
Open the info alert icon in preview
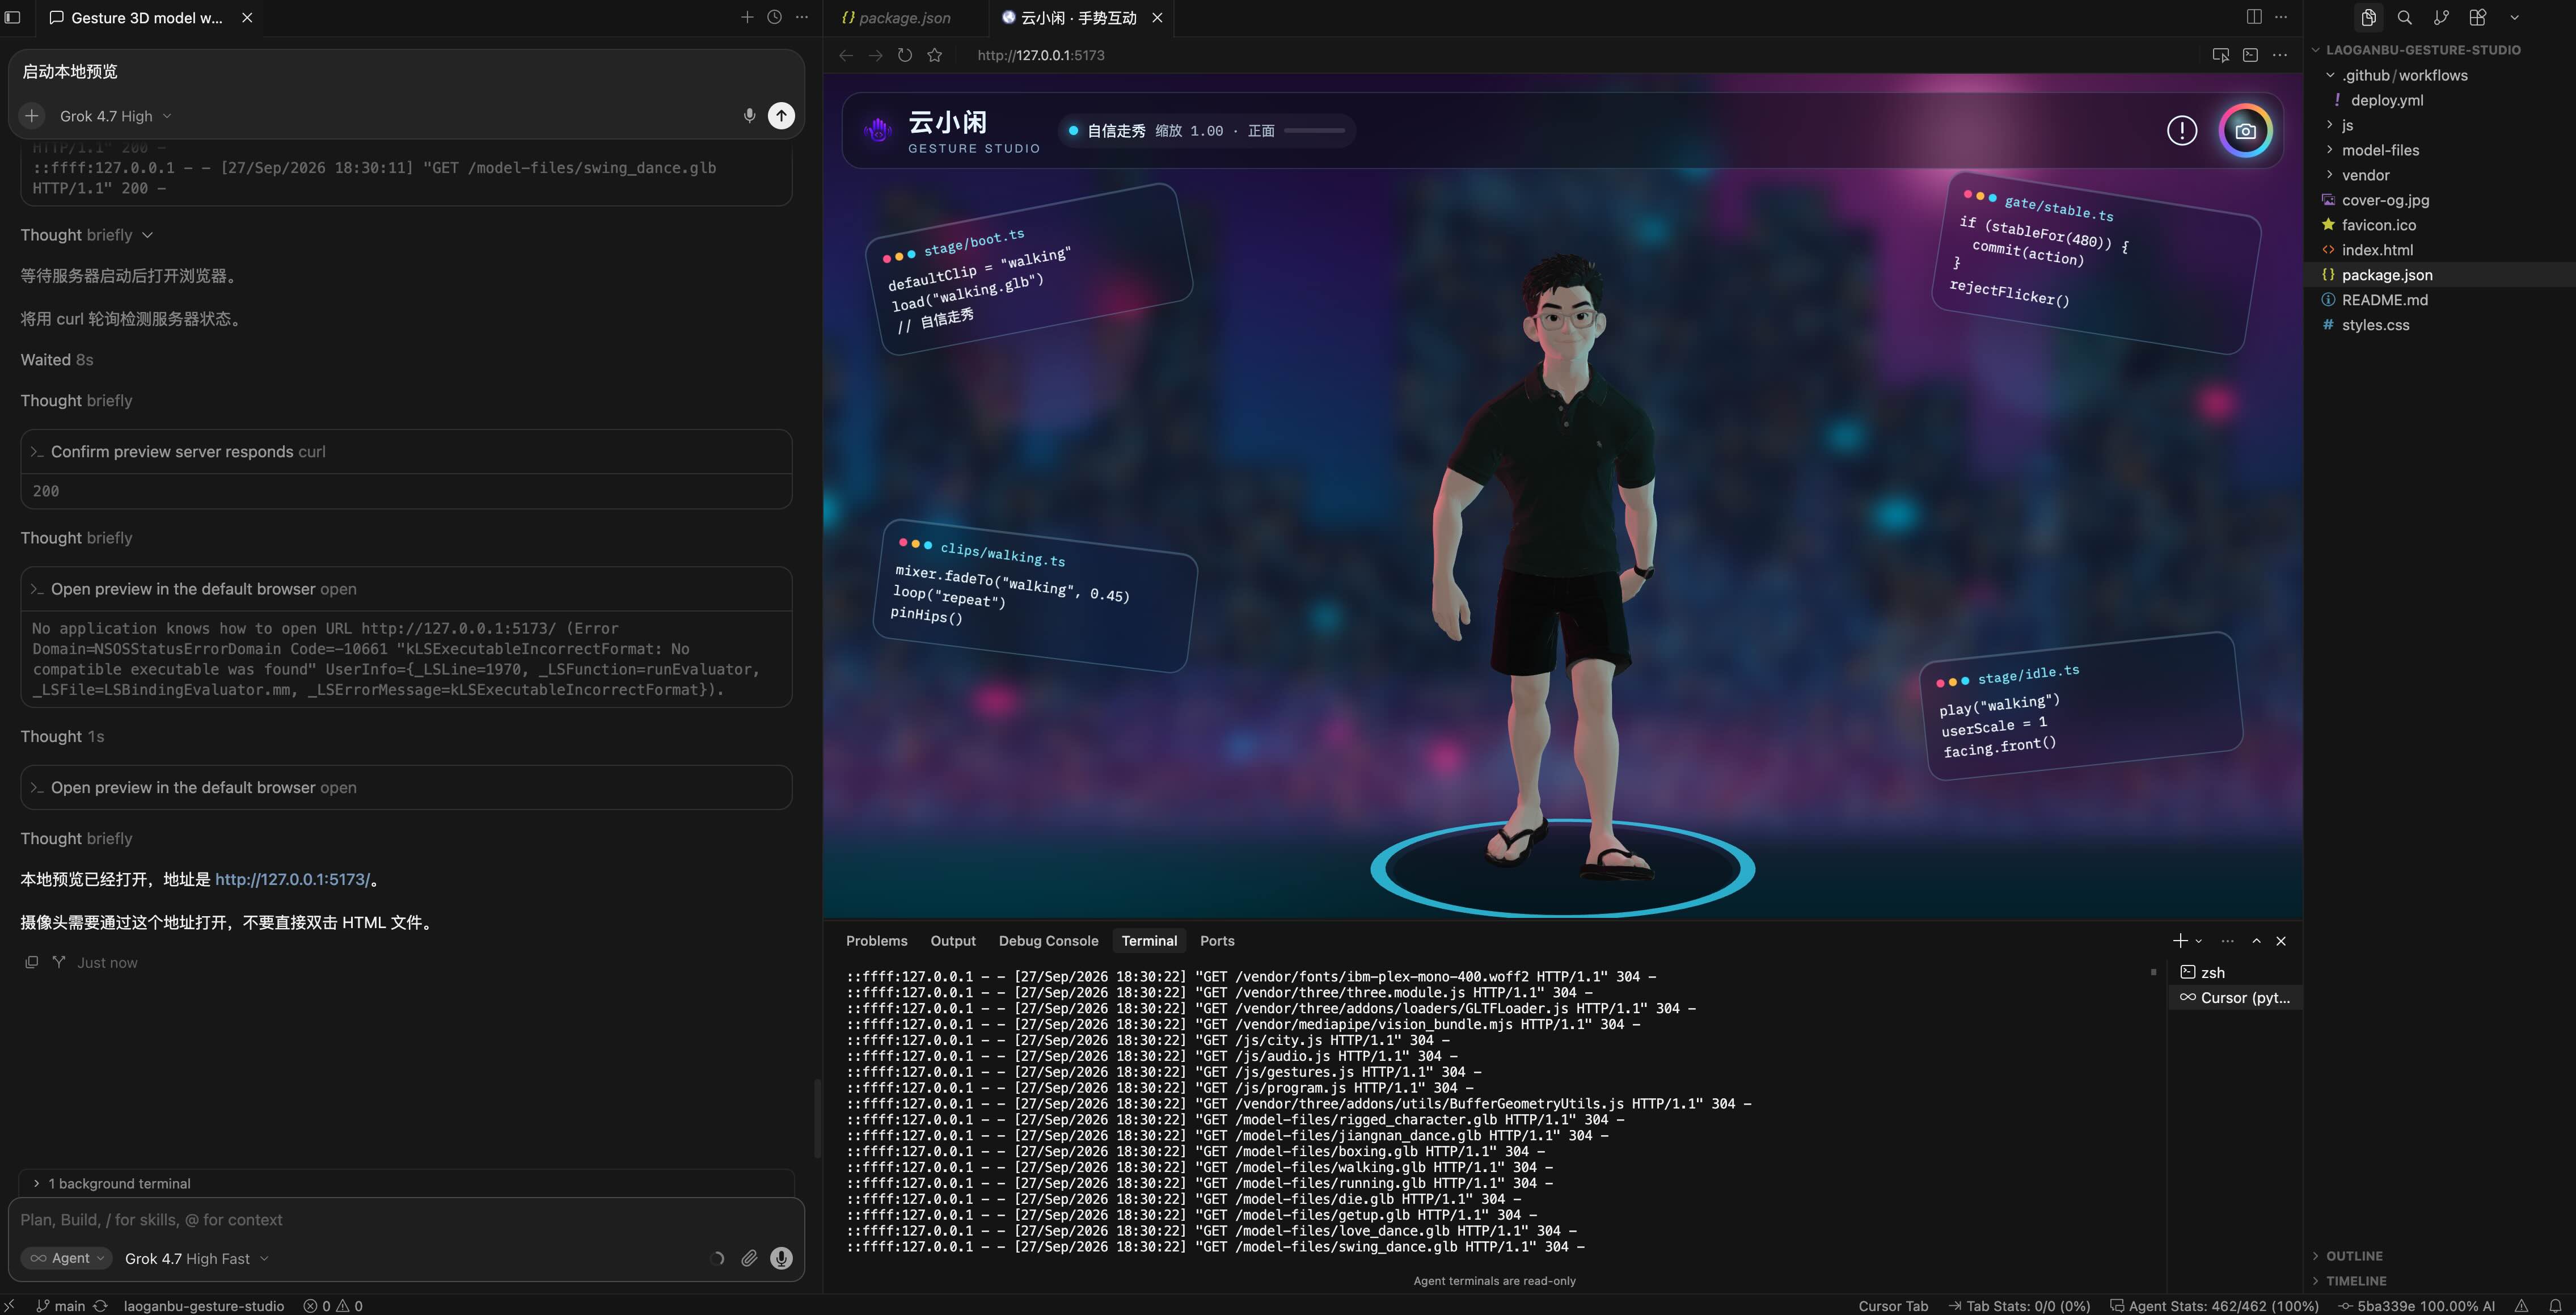tap(2182, 130)
